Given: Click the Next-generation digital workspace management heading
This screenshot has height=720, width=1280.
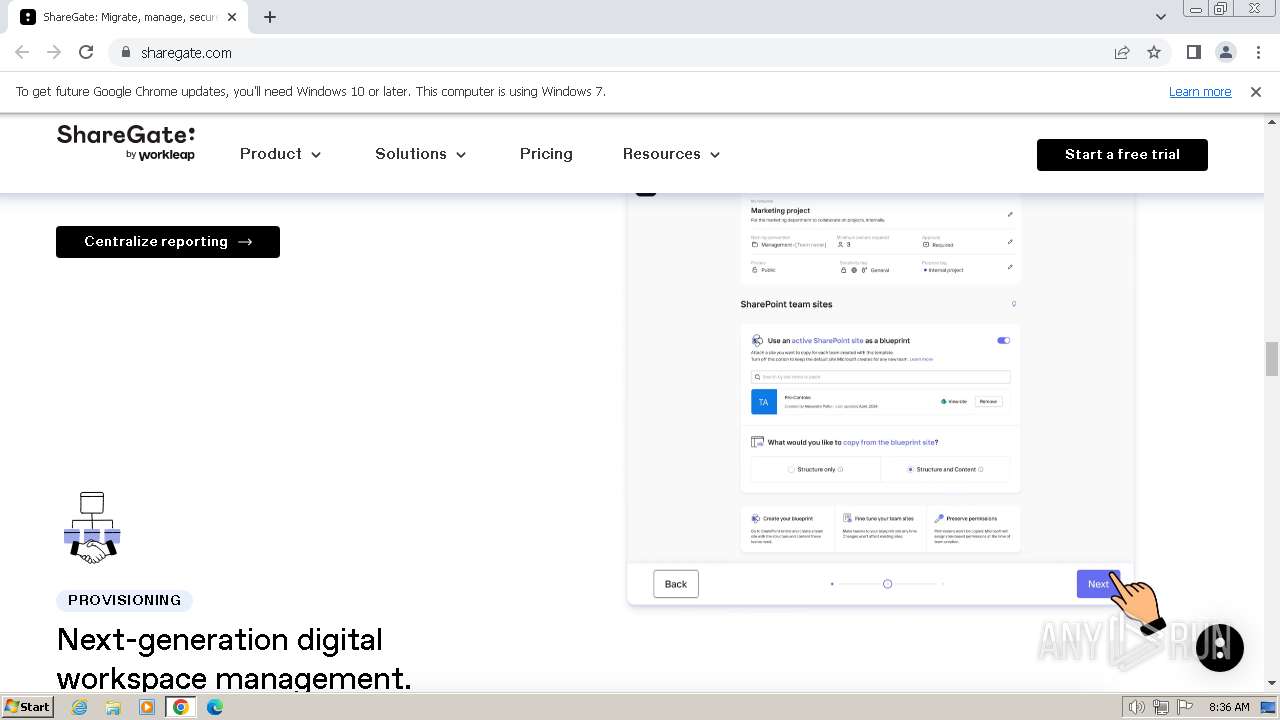Looking at the screenshot, I should (234, 658).
